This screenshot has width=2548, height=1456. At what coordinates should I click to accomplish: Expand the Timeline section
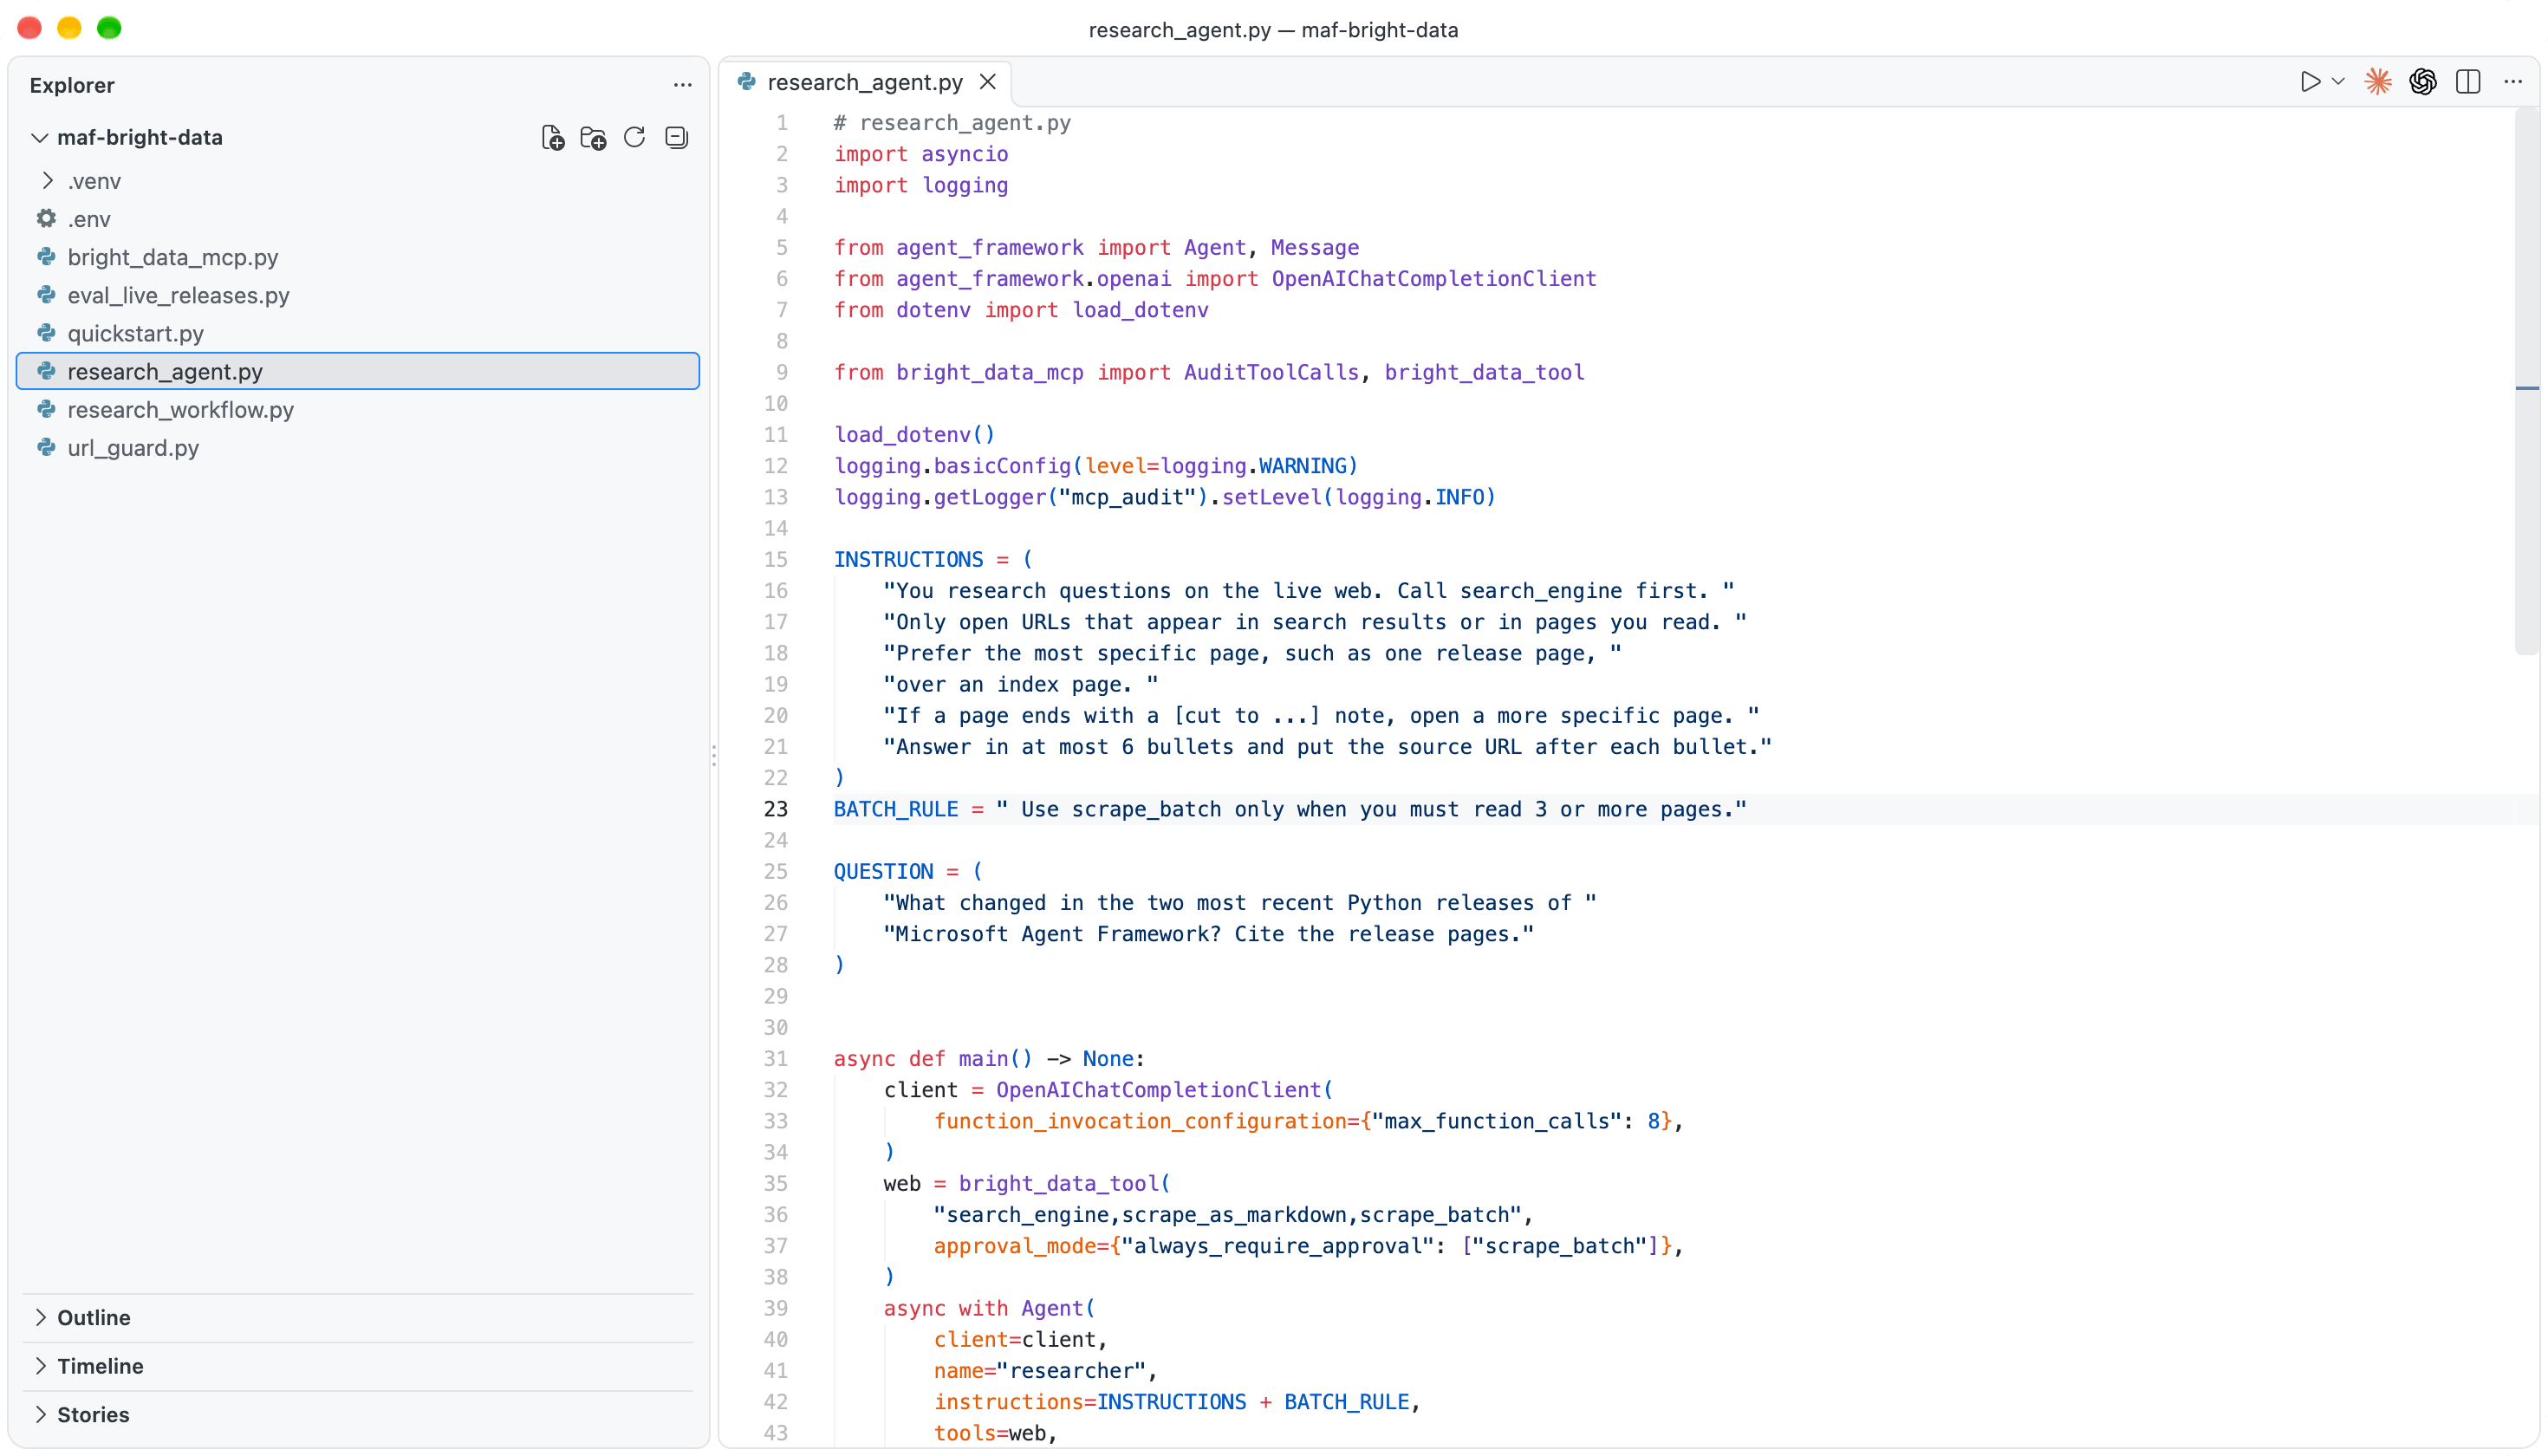coord(358,1366)
